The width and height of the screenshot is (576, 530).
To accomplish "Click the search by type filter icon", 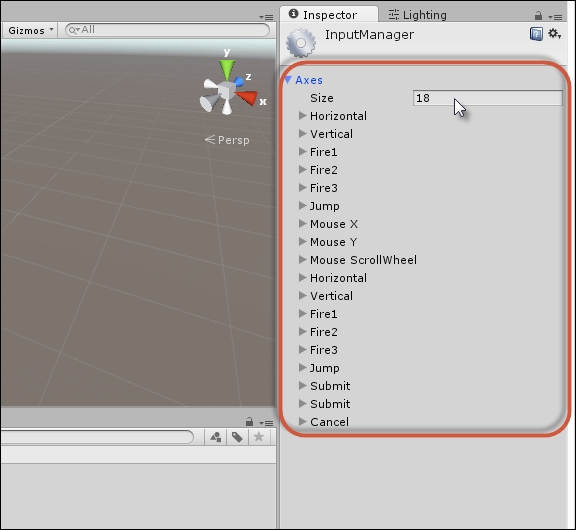I will [x=216, y=437].
